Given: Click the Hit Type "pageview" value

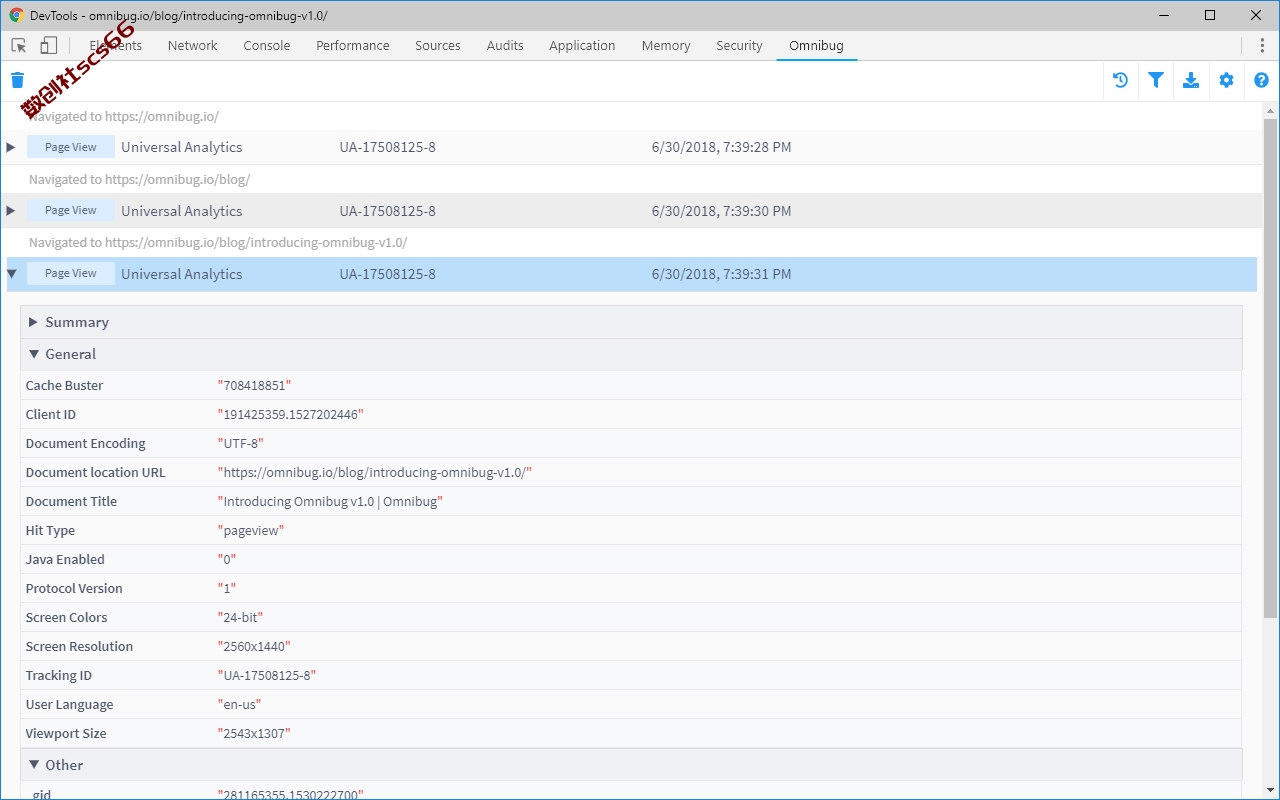Looking at the screenshot, I should point(251,530).
